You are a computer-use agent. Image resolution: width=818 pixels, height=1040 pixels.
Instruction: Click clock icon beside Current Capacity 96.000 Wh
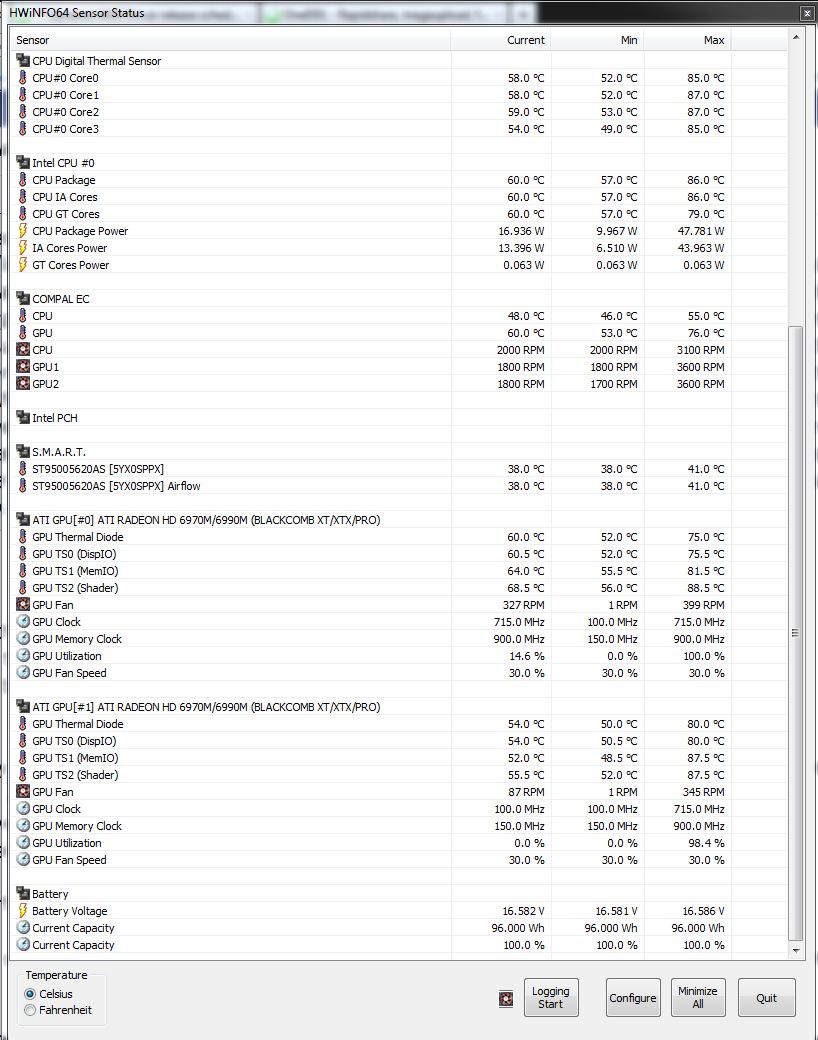click(x=23, y=928)
